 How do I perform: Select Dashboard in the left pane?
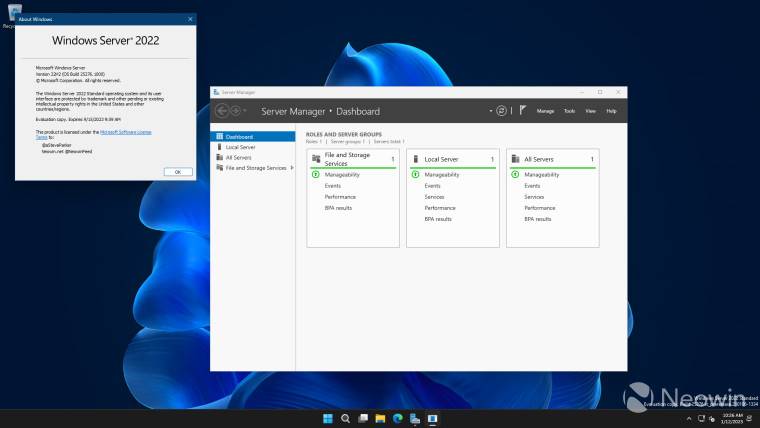tap(253, 137)
